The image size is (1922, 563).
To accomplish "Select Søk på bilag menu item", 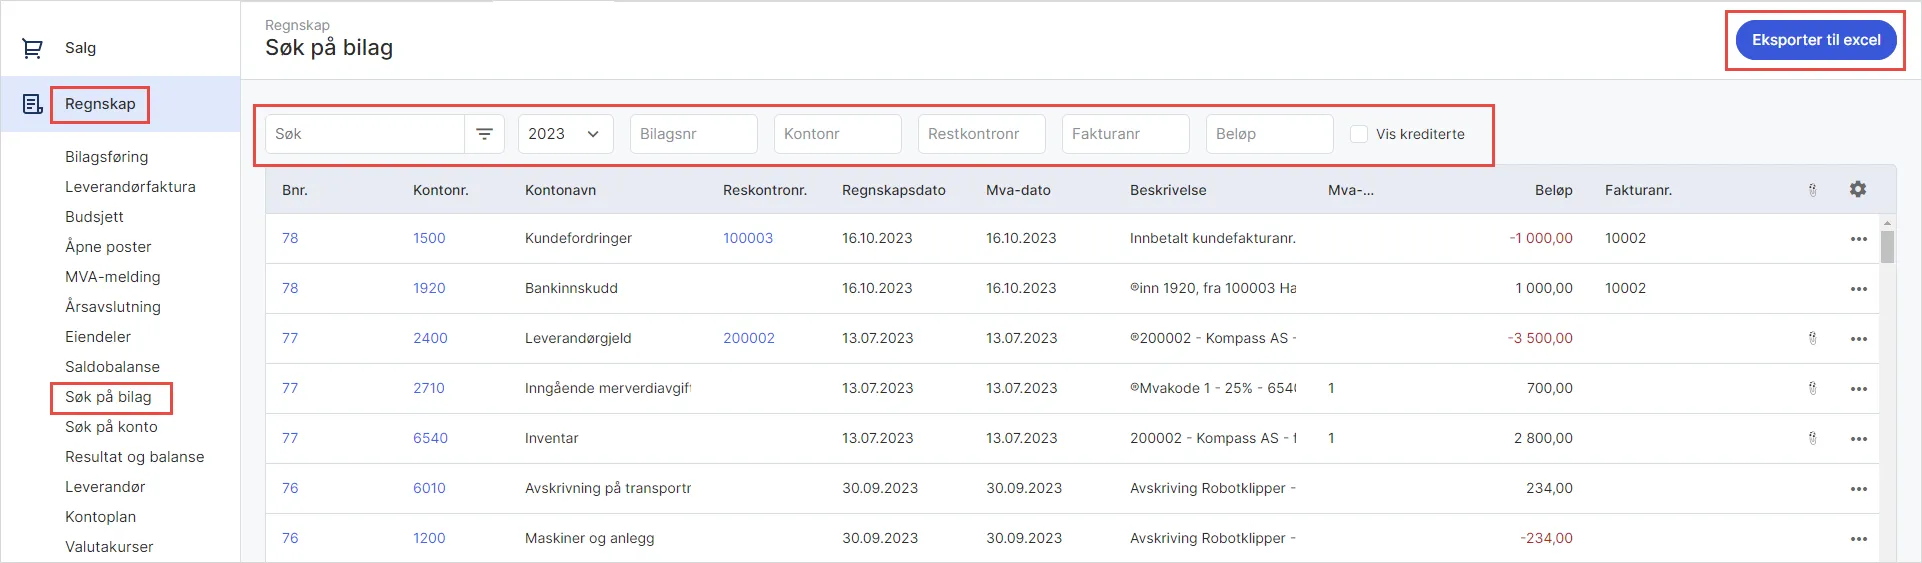I will pyautogui.click(x=108, y=397).
